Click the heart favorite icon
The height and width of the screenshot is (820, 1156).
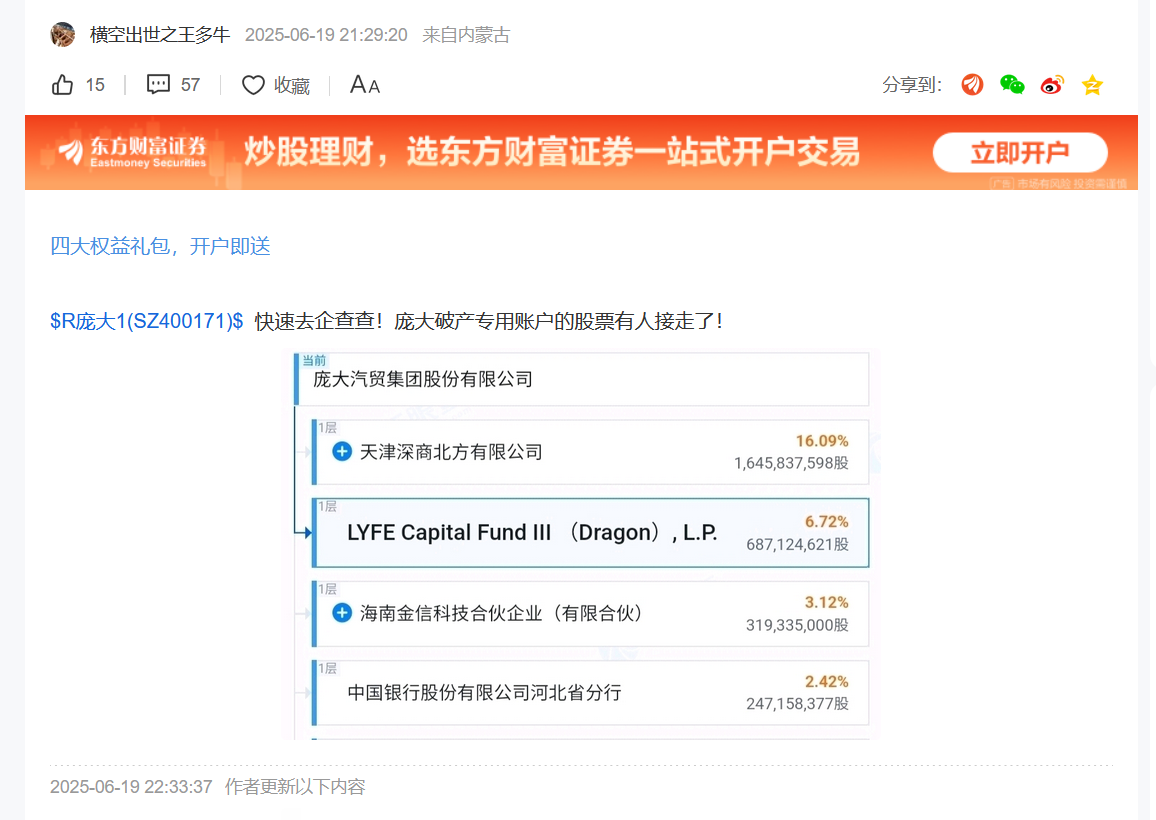tap(253, 86)
